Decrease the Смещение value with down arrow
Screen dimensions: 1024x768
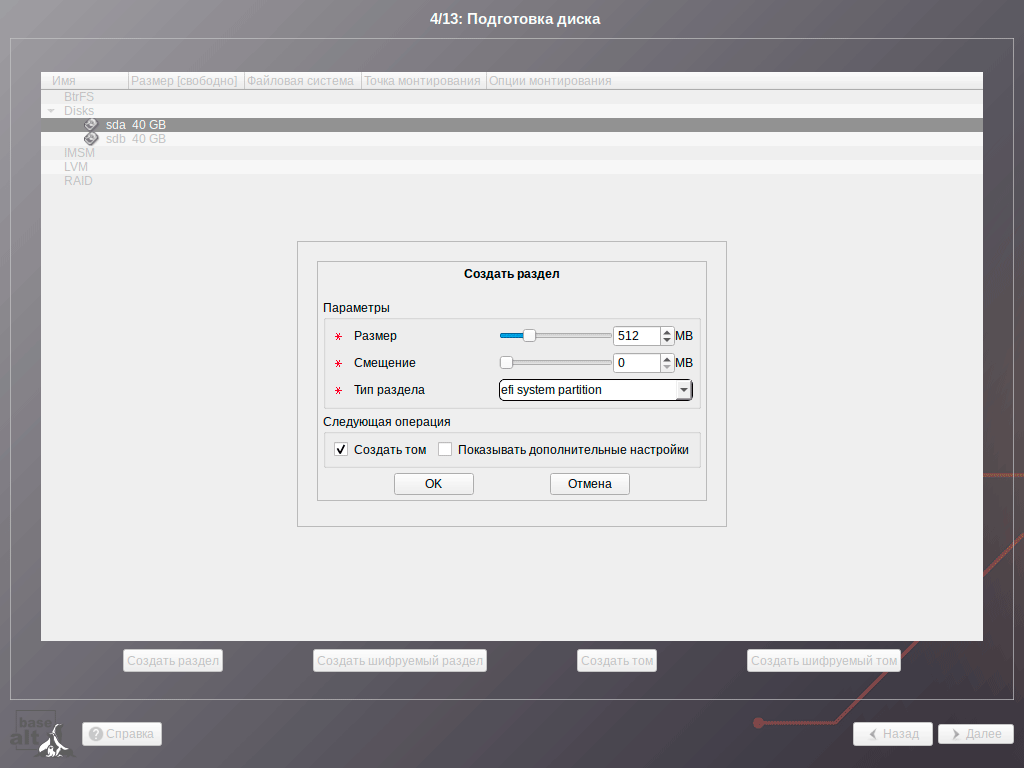point(667,367)
